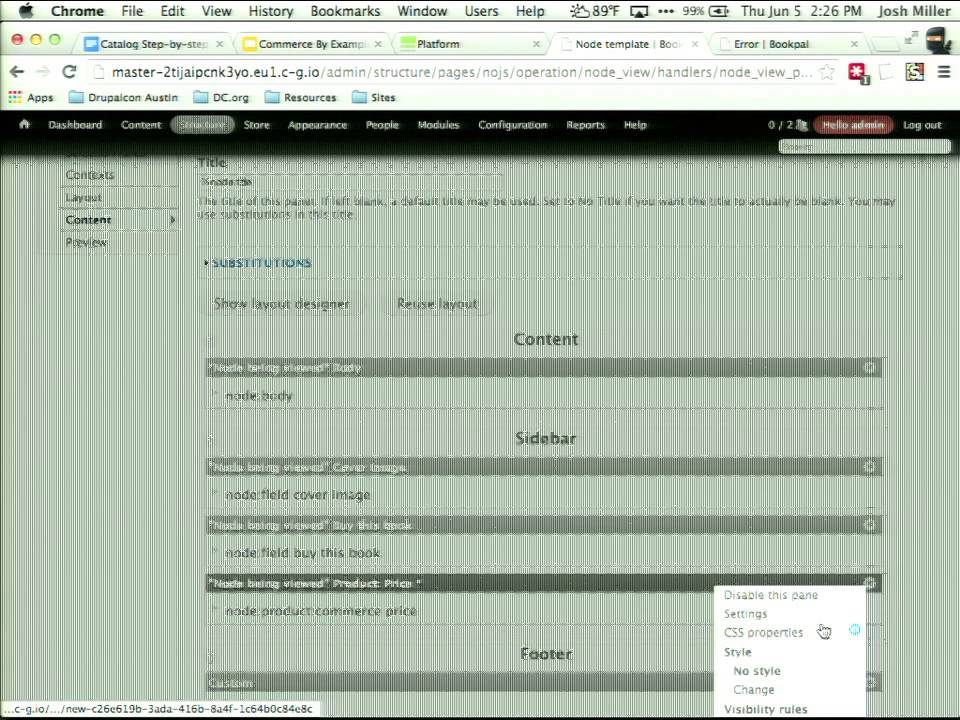960x720 pixels.
Task: Reload the page with the browser refresh icon
Action: tap(69, 72)
